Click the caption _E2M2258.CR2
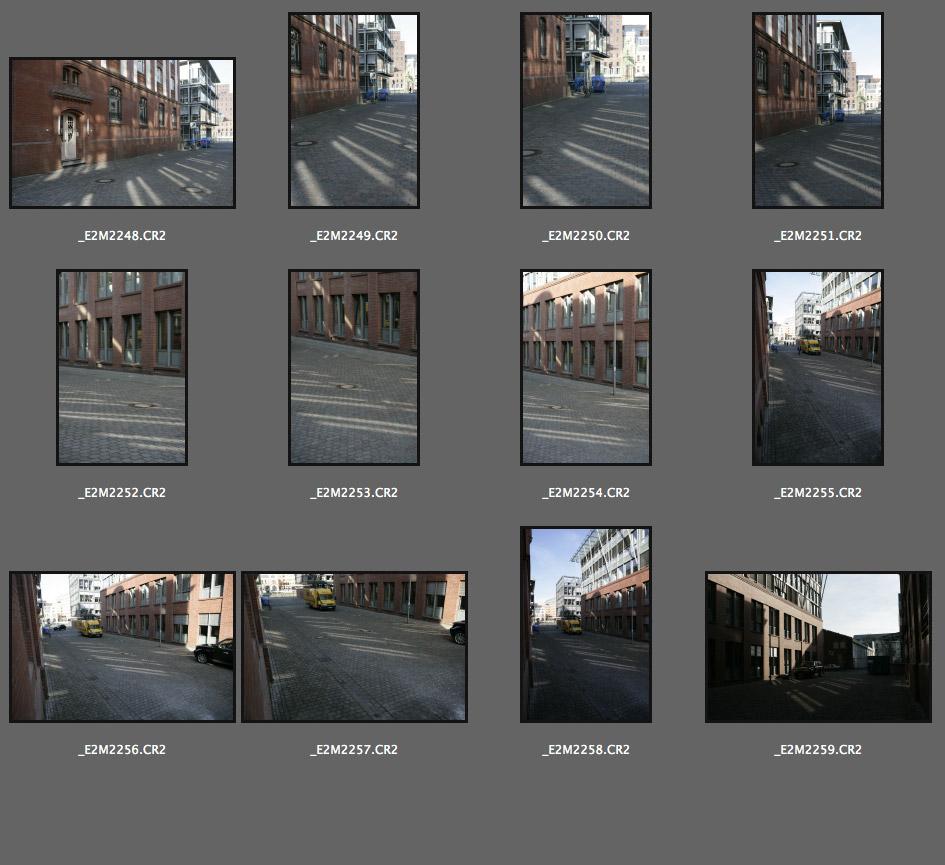945x865 pixels. click(x=586, y=750)
